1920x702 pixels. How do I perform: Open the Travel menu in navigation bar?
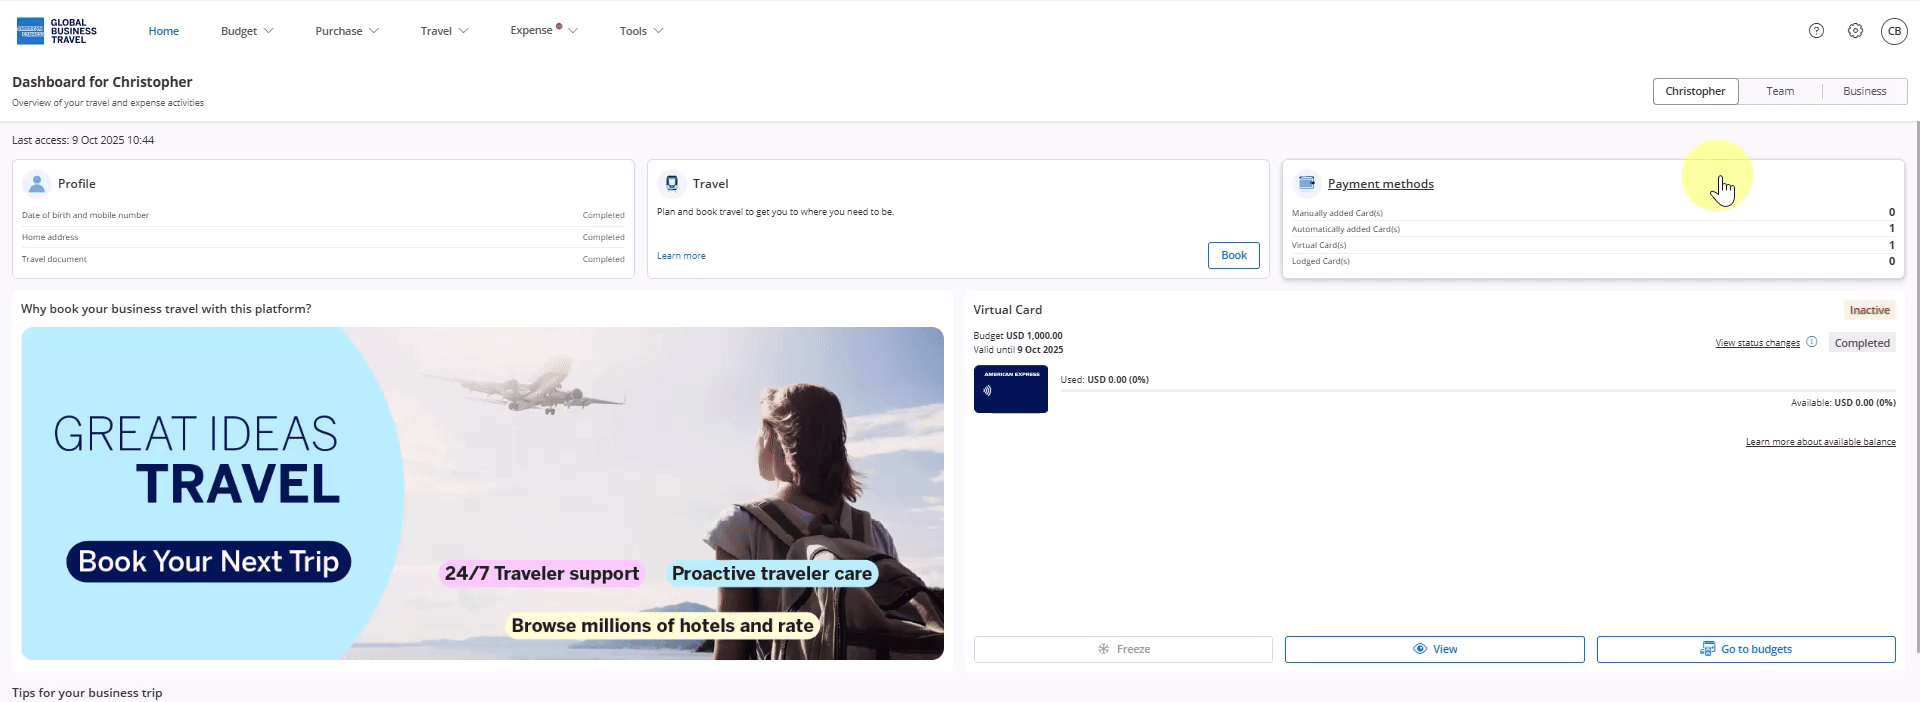pyautogui.click(x=444, y=31)
